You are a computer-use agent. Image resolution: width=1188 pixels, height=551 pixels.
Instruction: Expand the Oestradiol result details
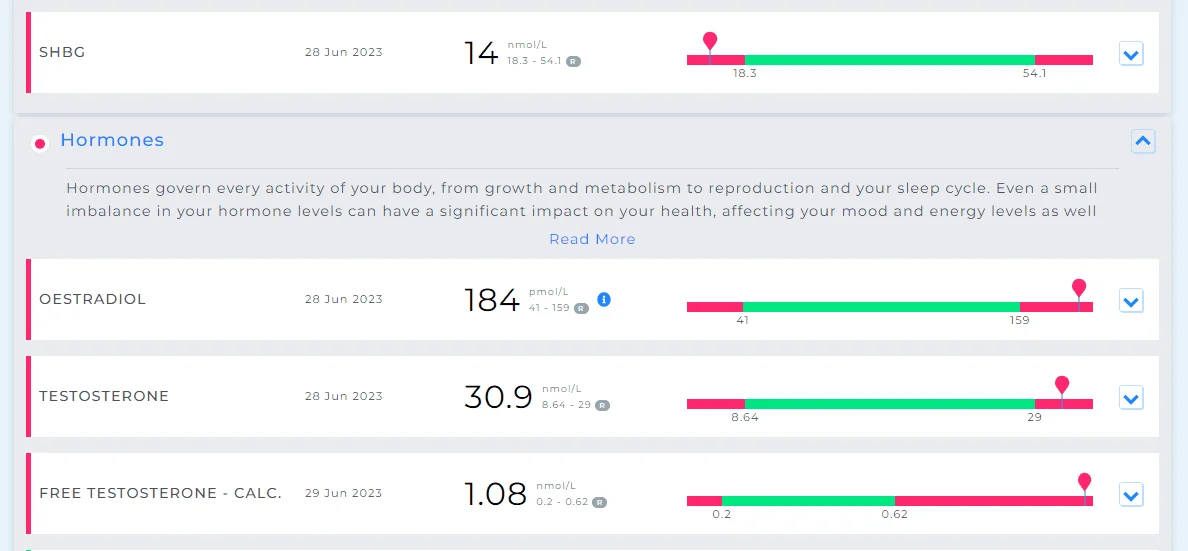(1131, 301)
